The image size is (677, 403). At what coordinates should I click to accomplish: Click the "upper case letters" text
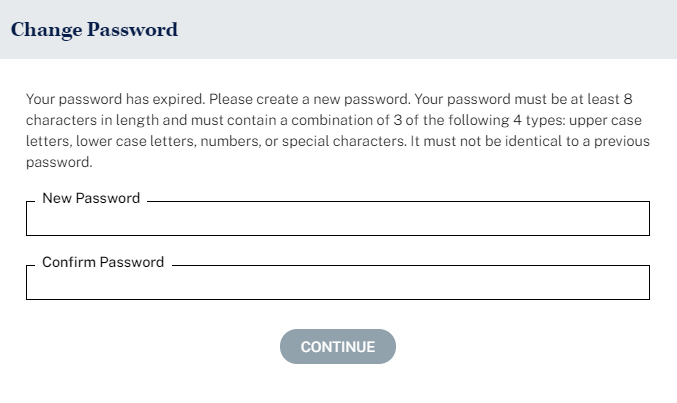[598, 120]
